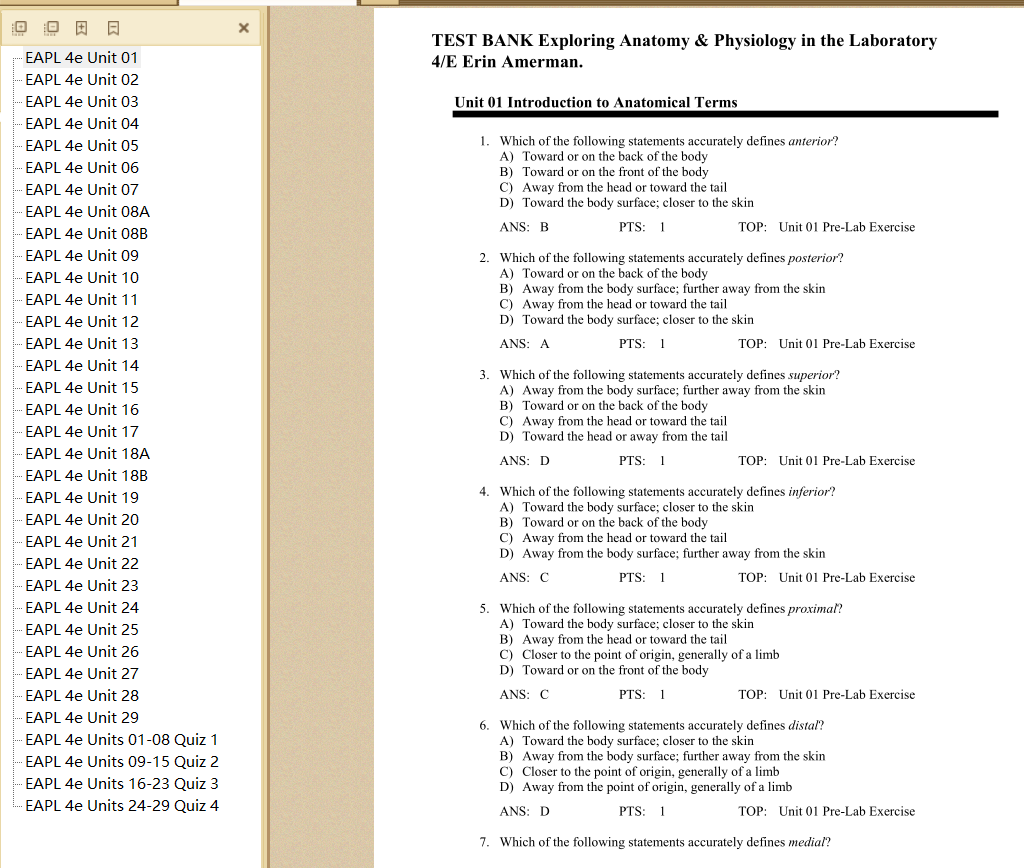The height and width of the screenshot is (868, 1024).
Task: Click 'ANS: D' under question 3
Action: [524, 461]
